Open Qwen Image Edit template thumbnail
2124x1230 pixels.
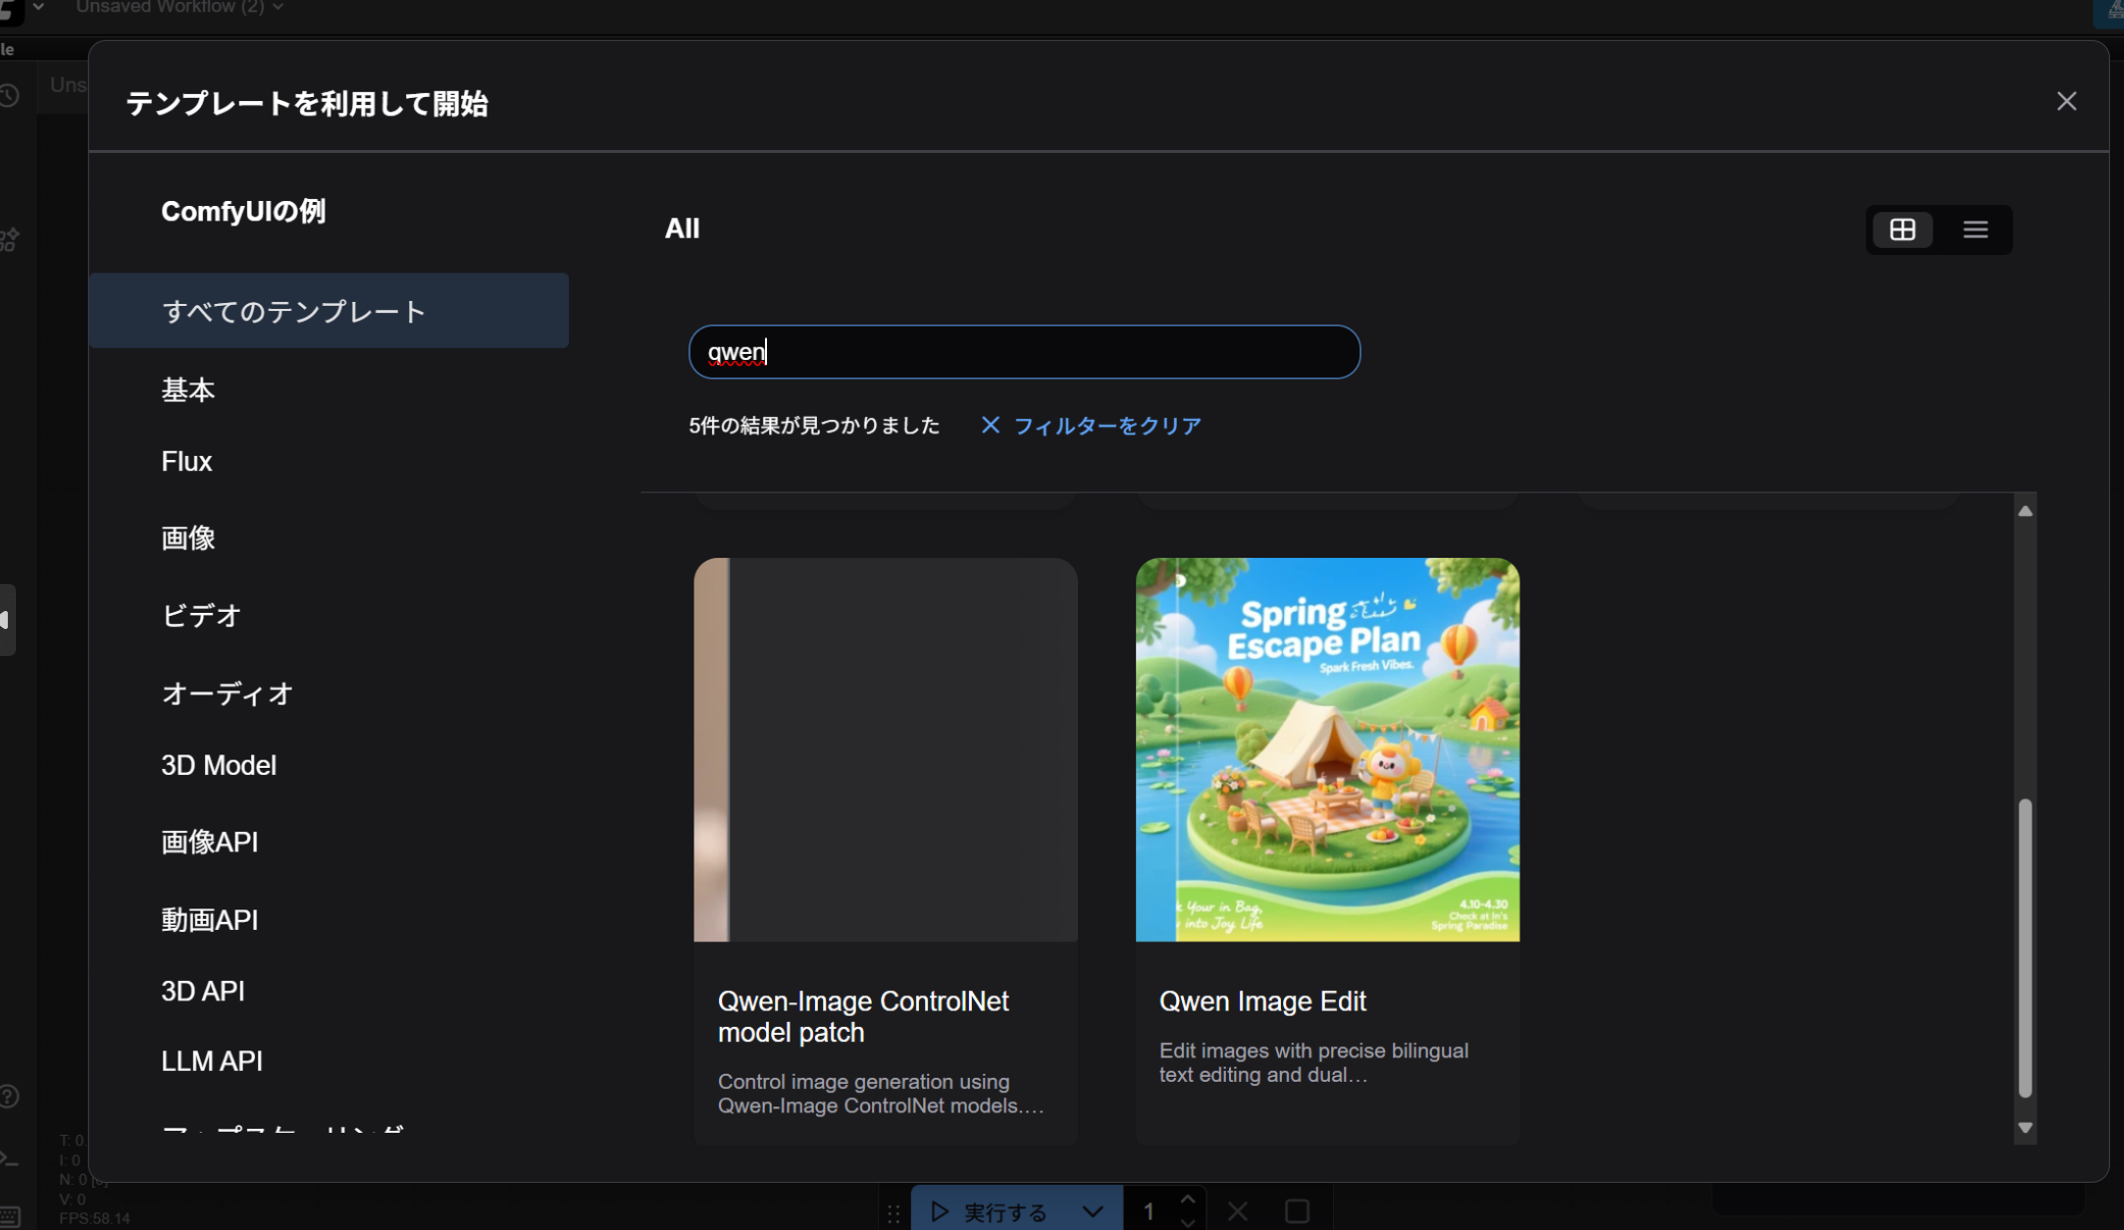click(1327, 749)
